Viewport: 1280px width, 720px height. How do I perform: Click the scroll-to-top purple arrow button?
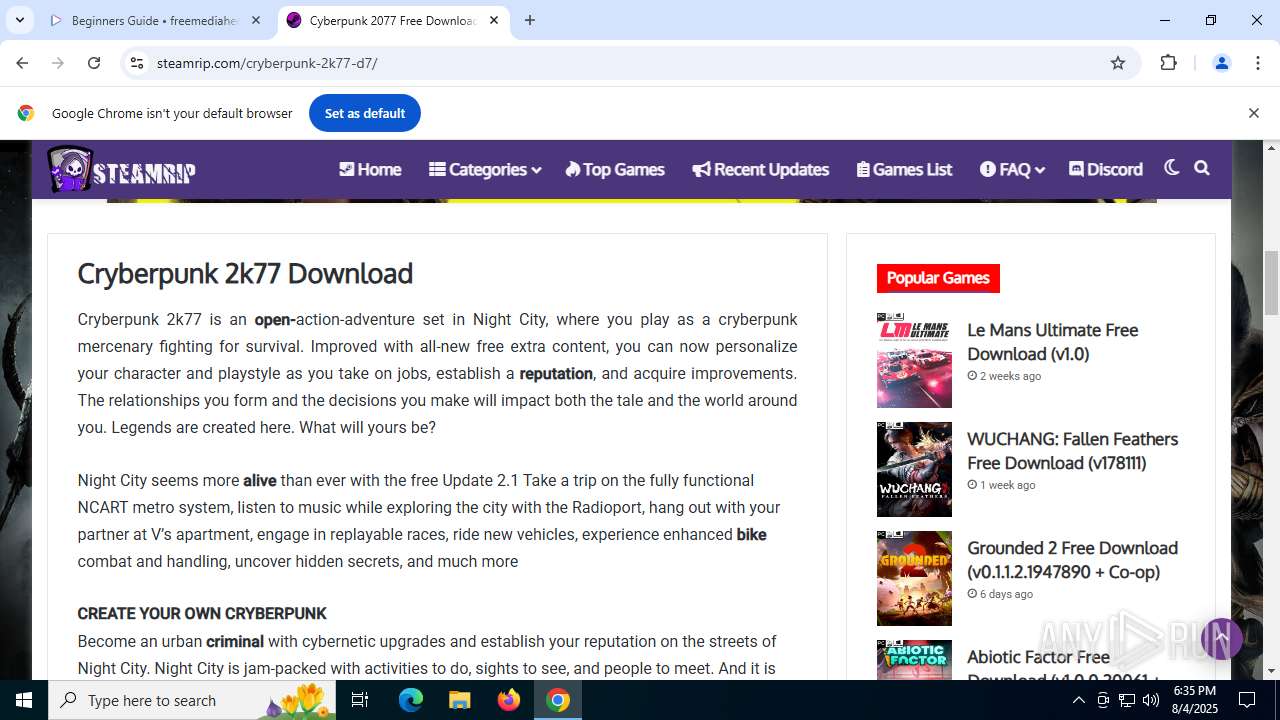(x=1221, y=638)
